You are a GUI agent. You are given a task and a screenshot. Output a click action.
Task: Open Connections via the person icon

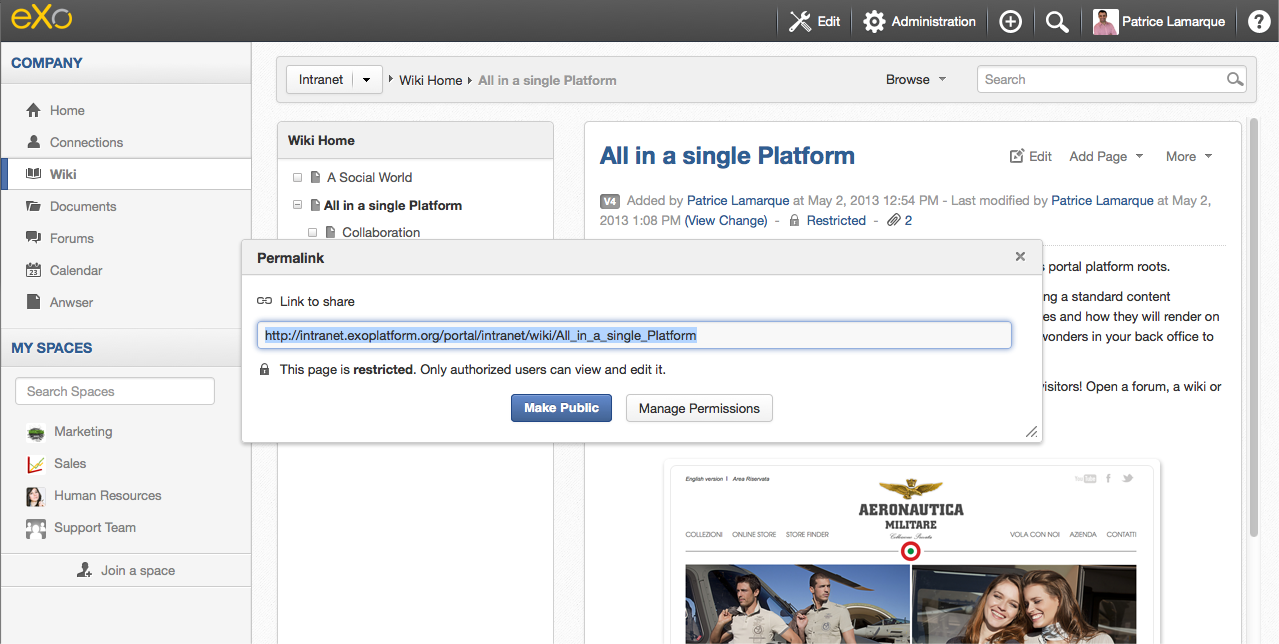pyautogui.click(x=33, y=142)
